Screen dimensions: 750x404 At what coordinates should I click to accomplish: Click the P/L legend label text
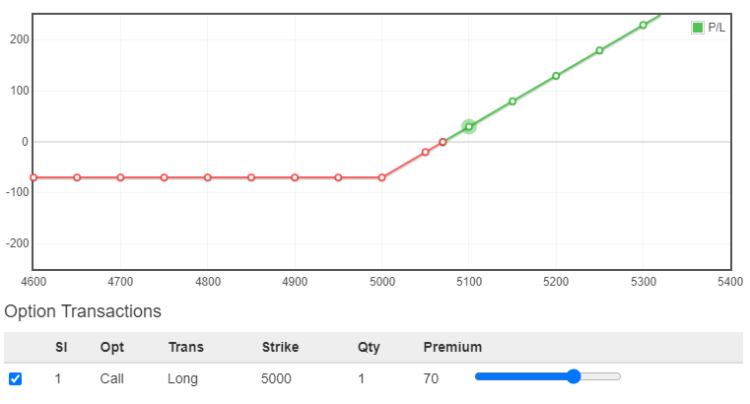tap(717, 27)
